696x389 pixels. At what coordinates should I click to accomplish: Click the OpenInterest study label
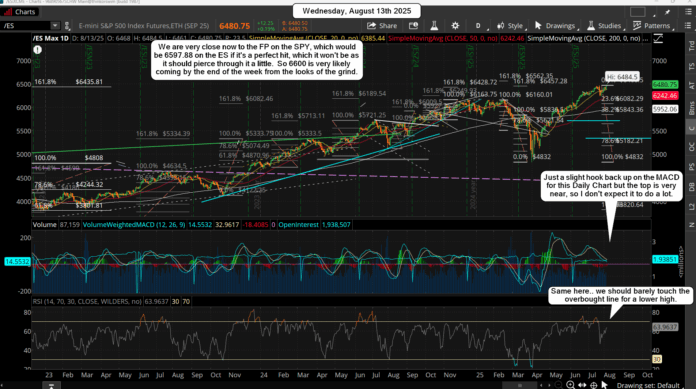coord(298,225)
